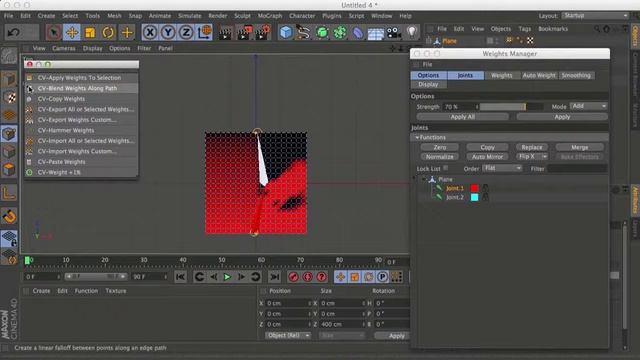The width and height of the screenshot is (640, 360).
Task: Toggle the Z axis lock
Action: [186, 32]
